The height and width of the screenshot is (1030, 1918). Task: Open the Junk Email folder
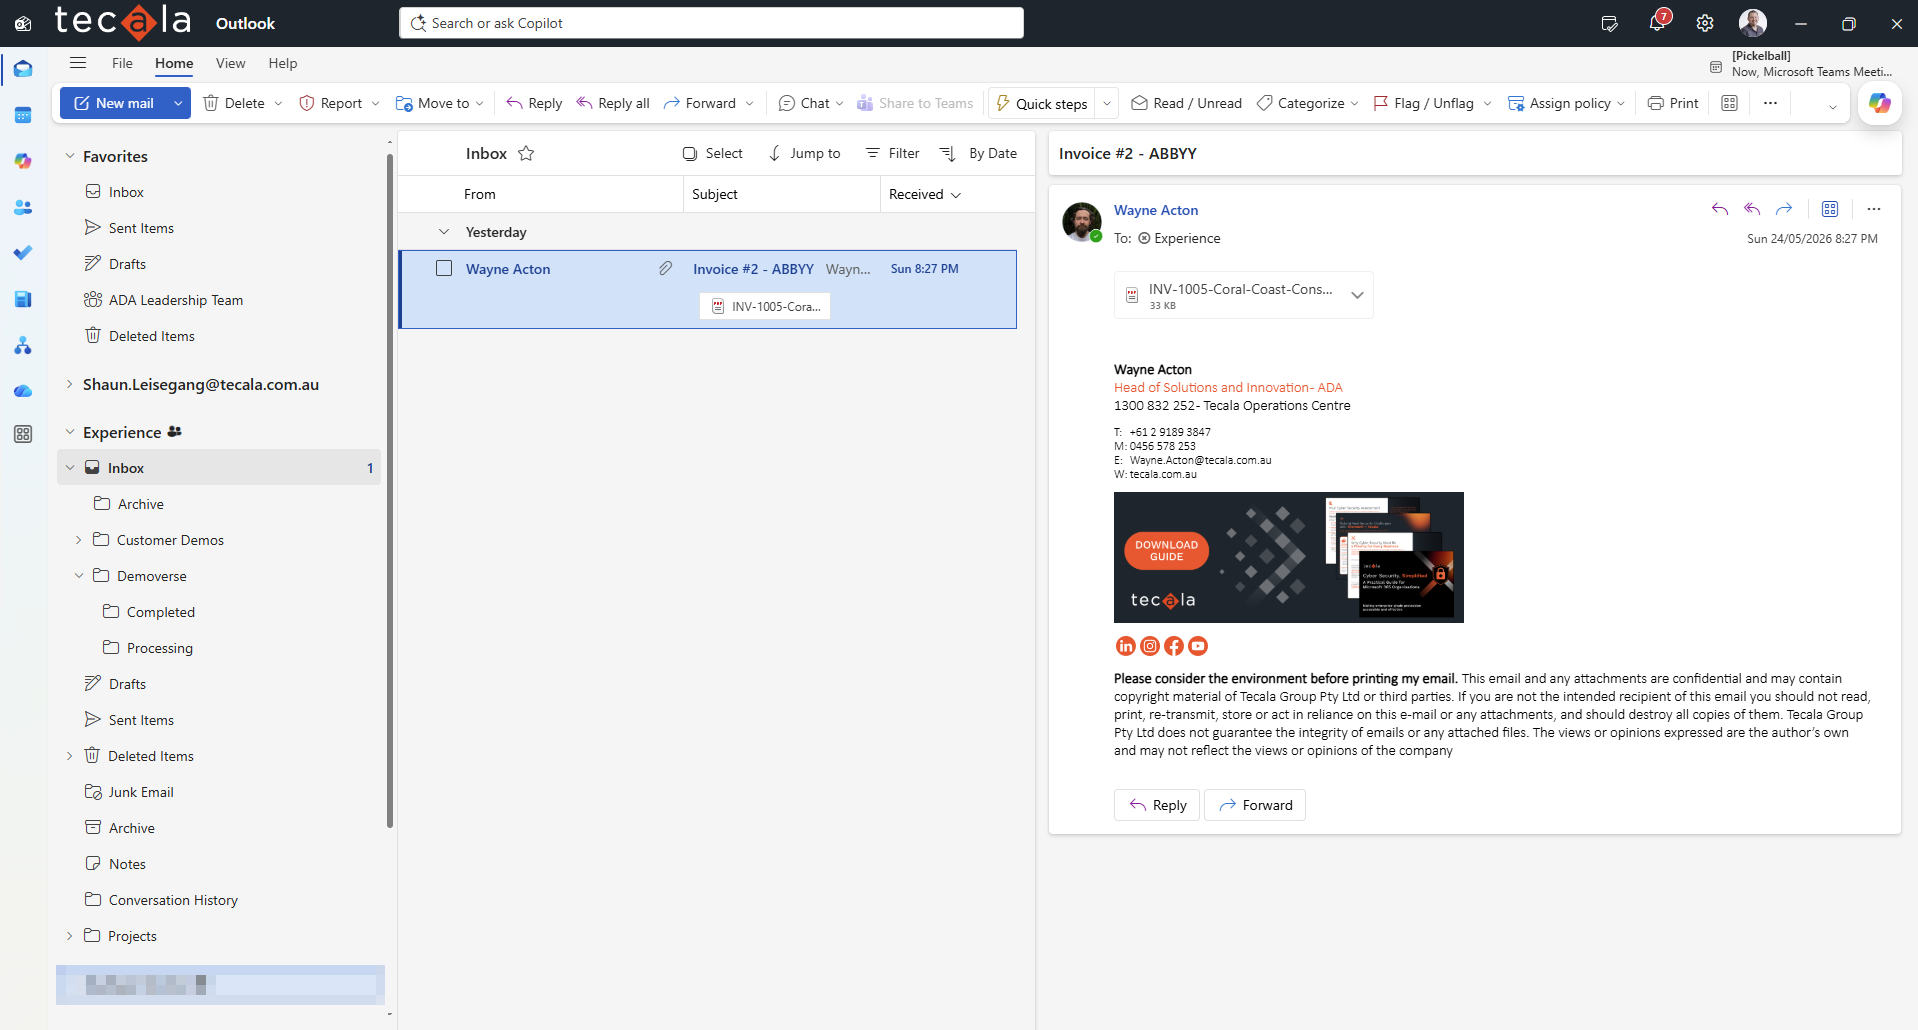(x=141, y=792)
